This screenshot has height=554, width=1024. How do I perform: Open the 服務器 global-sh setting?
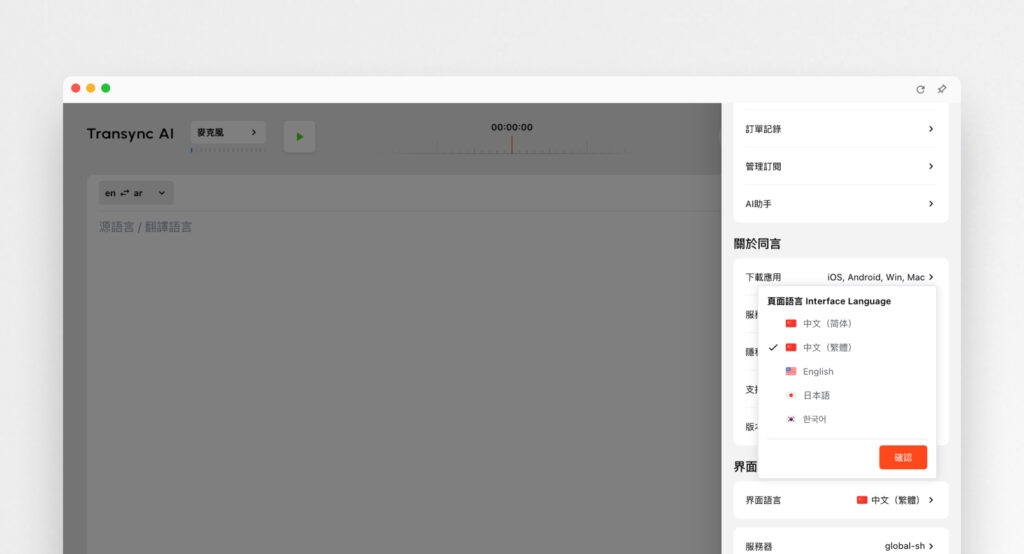coord(840,546)
